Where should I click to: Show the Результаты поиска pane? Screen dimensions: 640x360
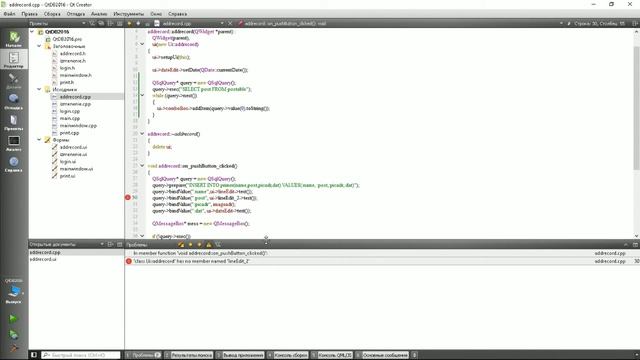(x=189, y=355)
